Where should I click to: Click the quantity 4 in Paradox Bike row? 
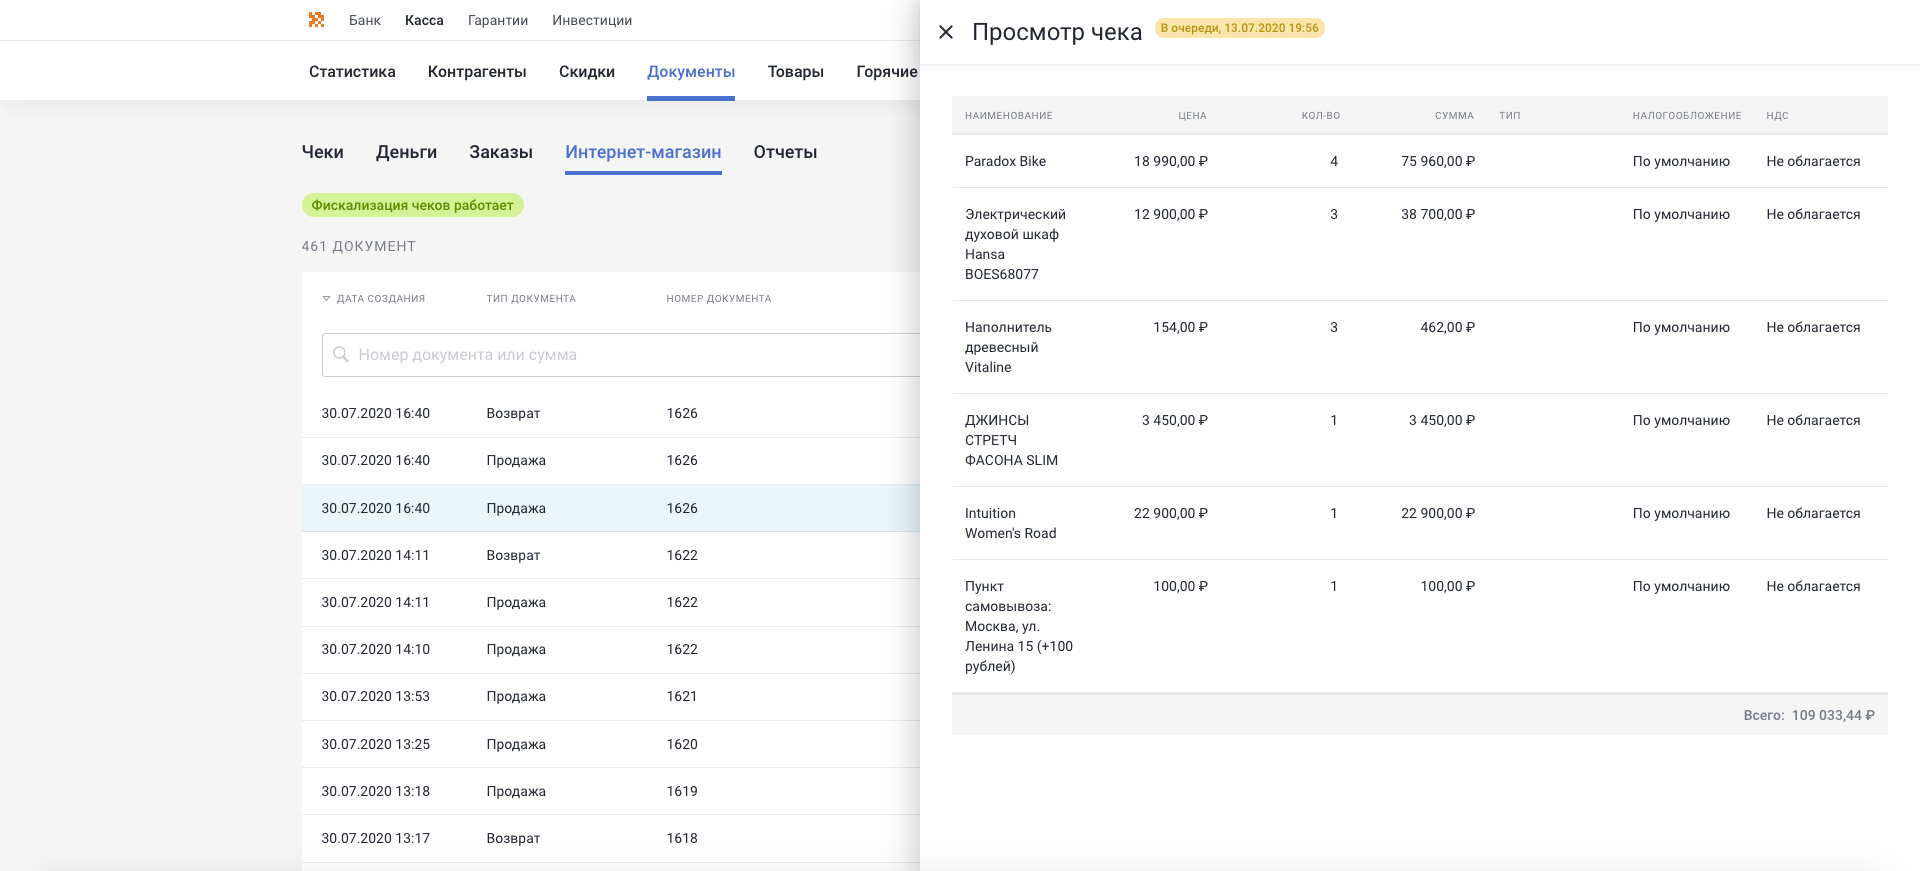[1334, 162]
